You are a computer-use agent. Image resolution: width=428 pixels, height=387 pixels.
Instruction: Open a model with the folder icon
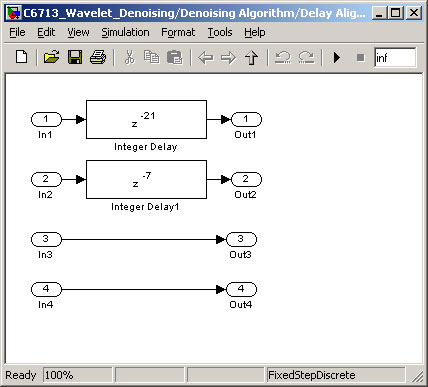tap(51, 57)
